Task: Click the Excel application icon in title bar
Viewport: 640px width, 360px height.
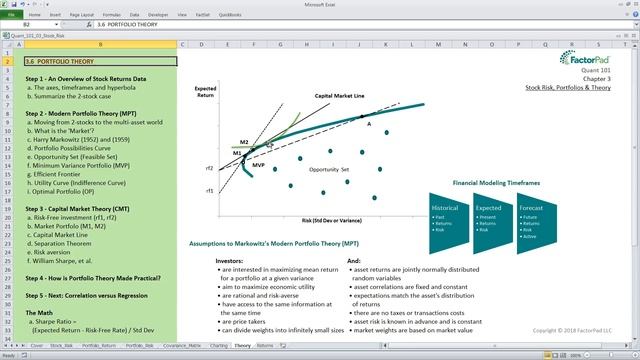Action: pyautogui.click(x=4, y=4)
